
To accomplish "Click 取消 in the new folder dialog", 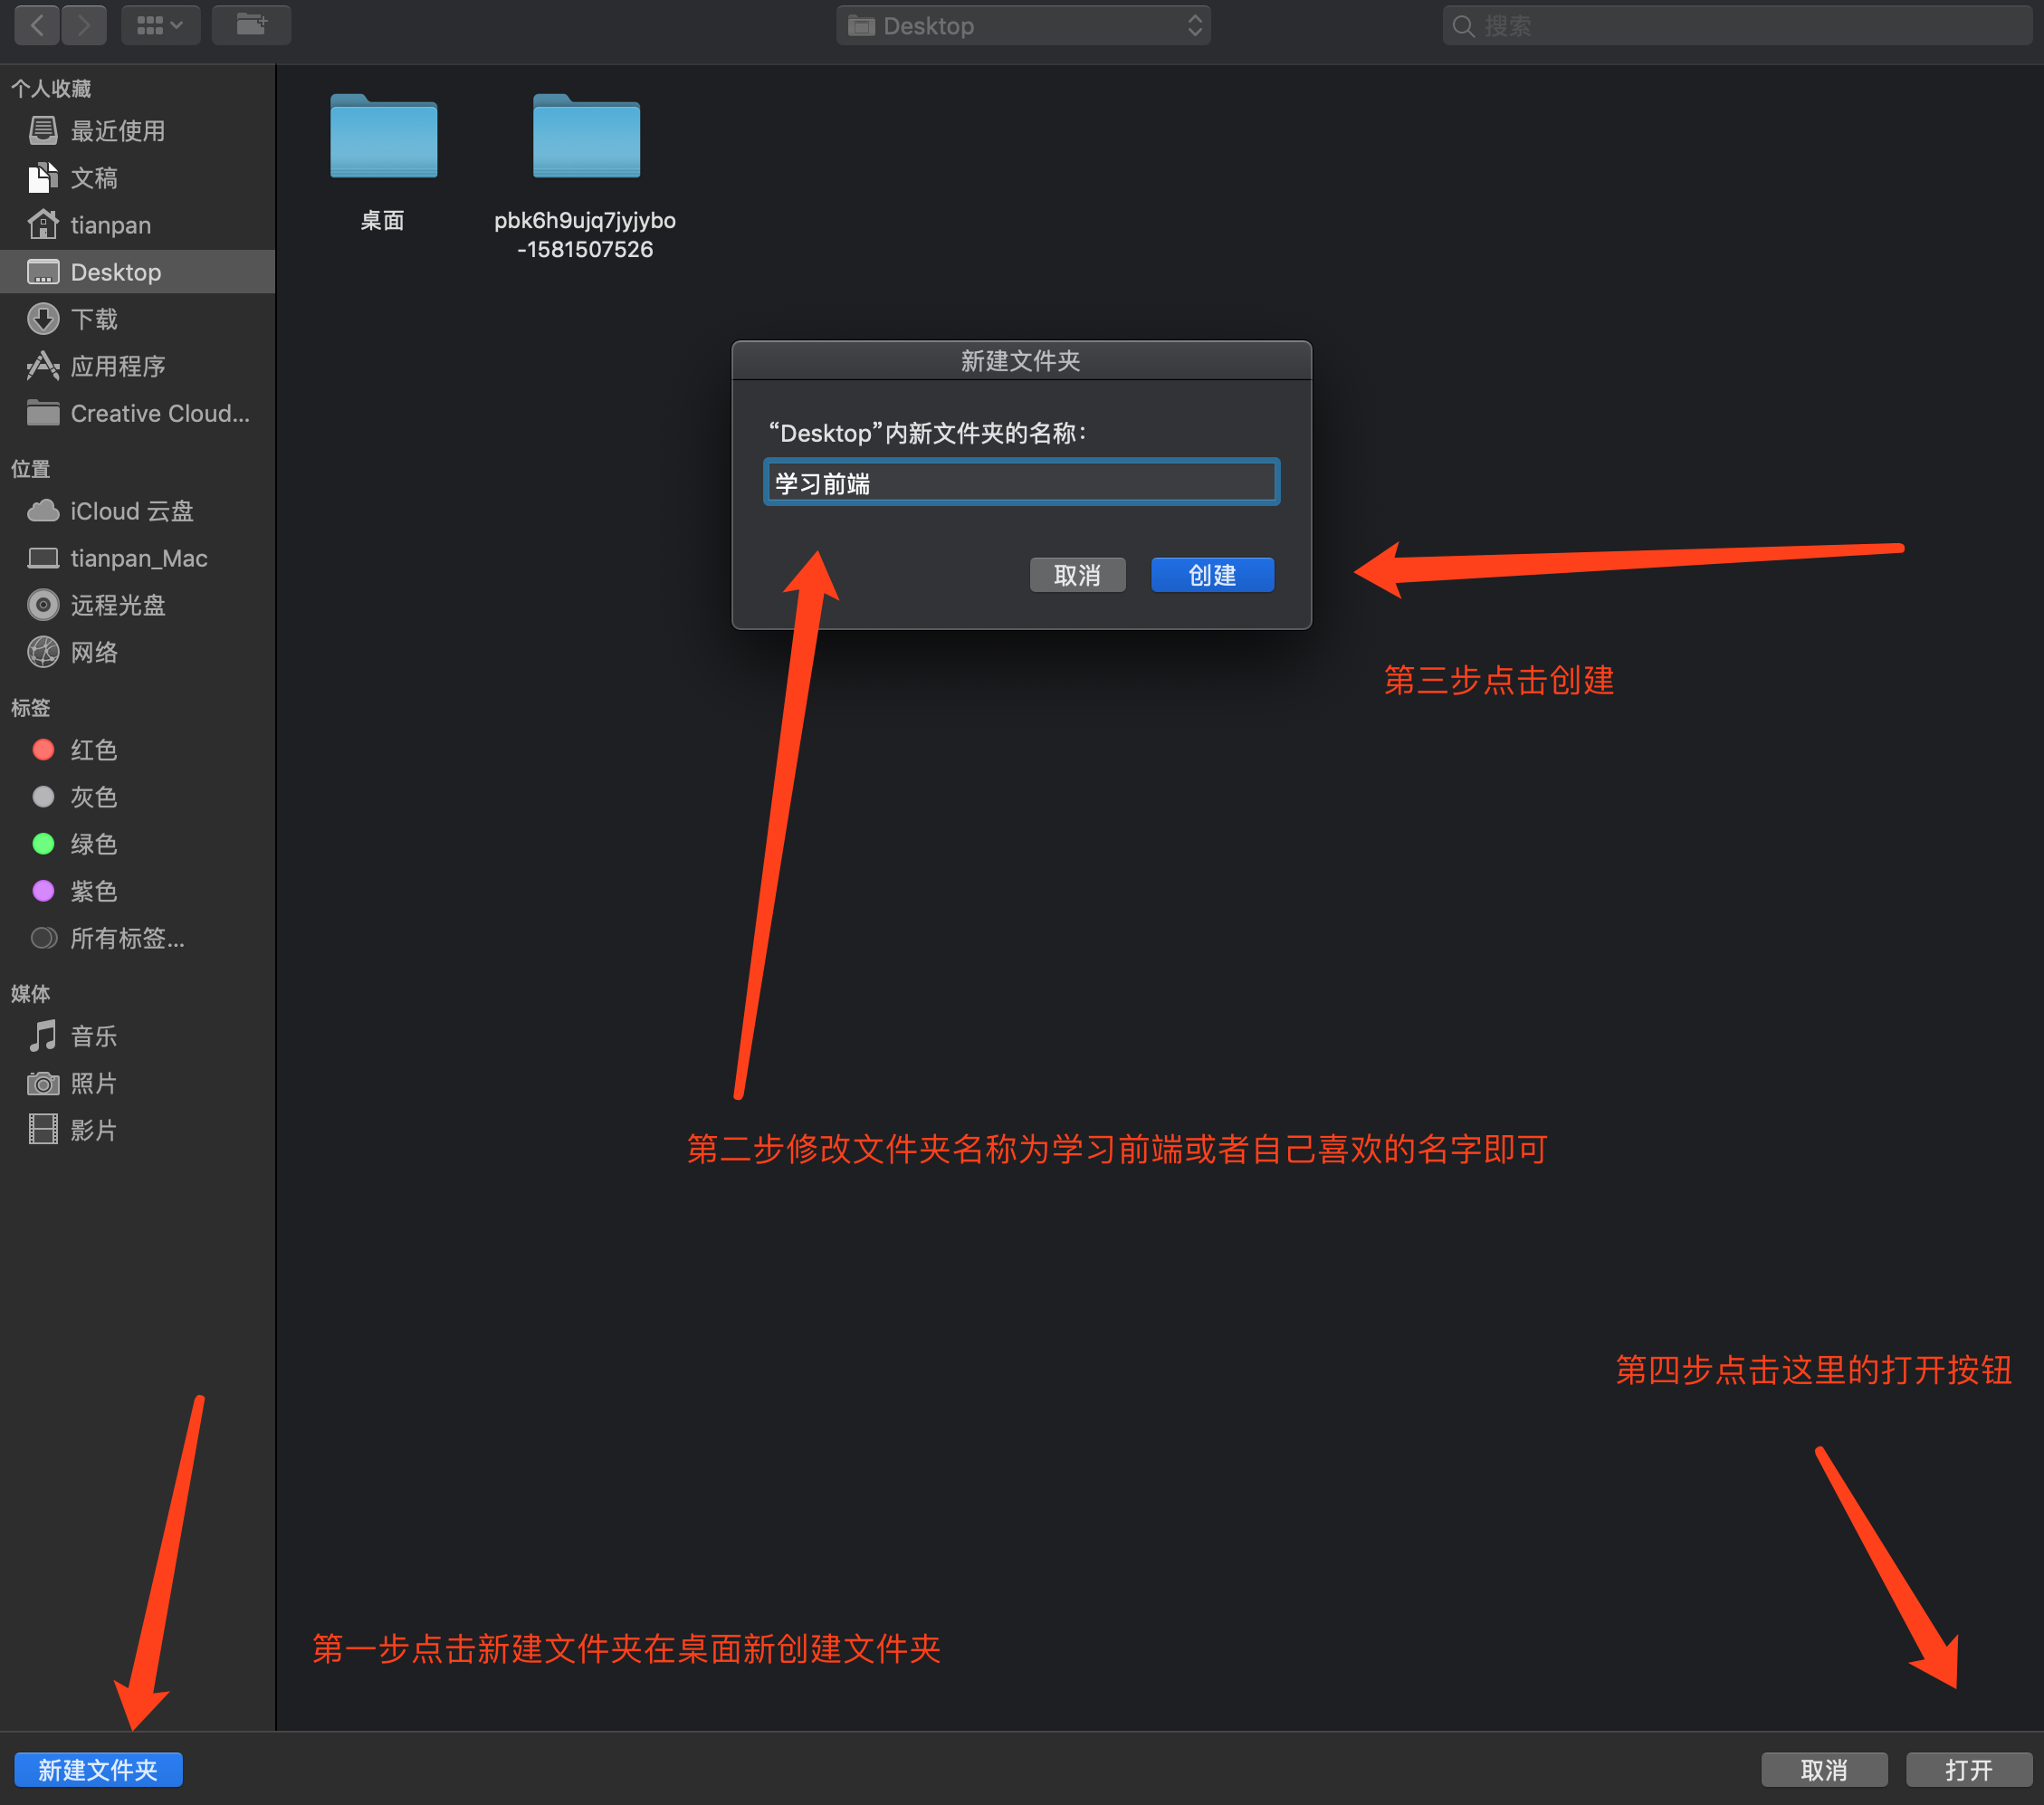I will click(1076, 575).
